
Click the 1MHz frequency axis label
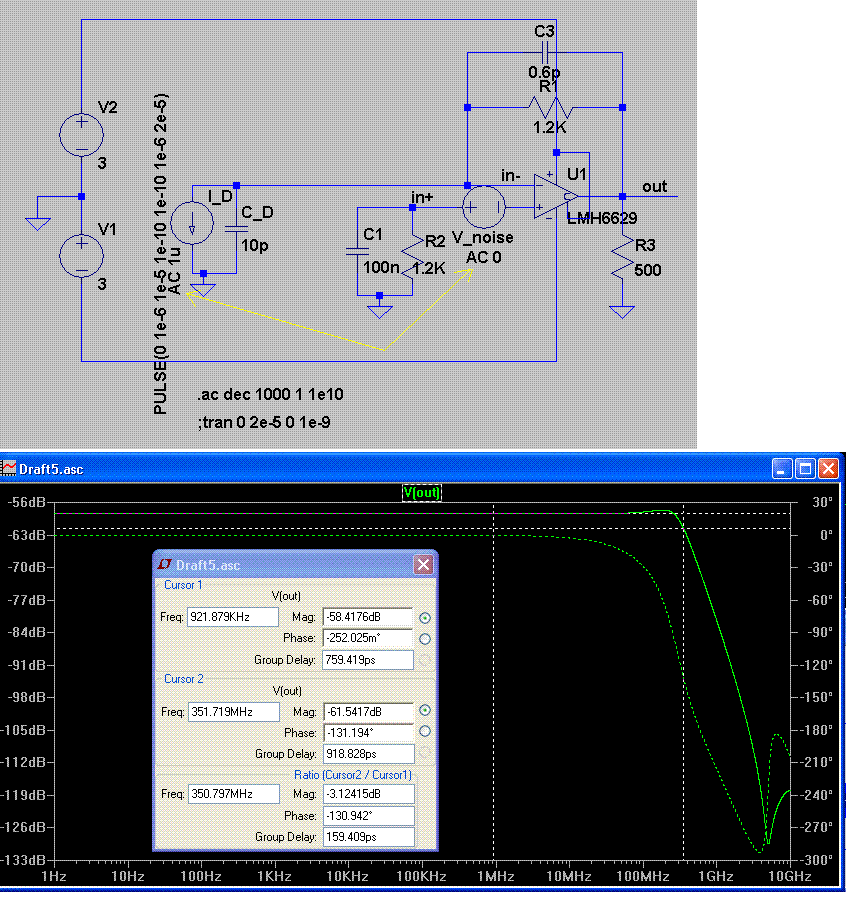[495, 876]
